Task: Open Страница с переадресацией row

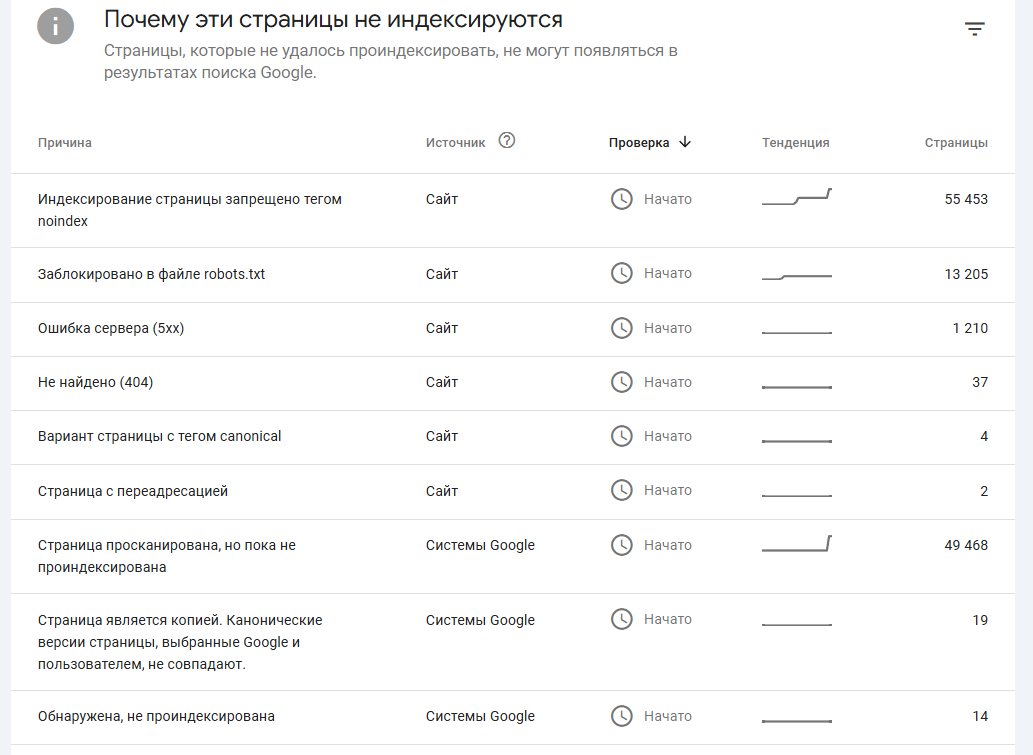Action: pyautogui.click(x=513, y=491)
